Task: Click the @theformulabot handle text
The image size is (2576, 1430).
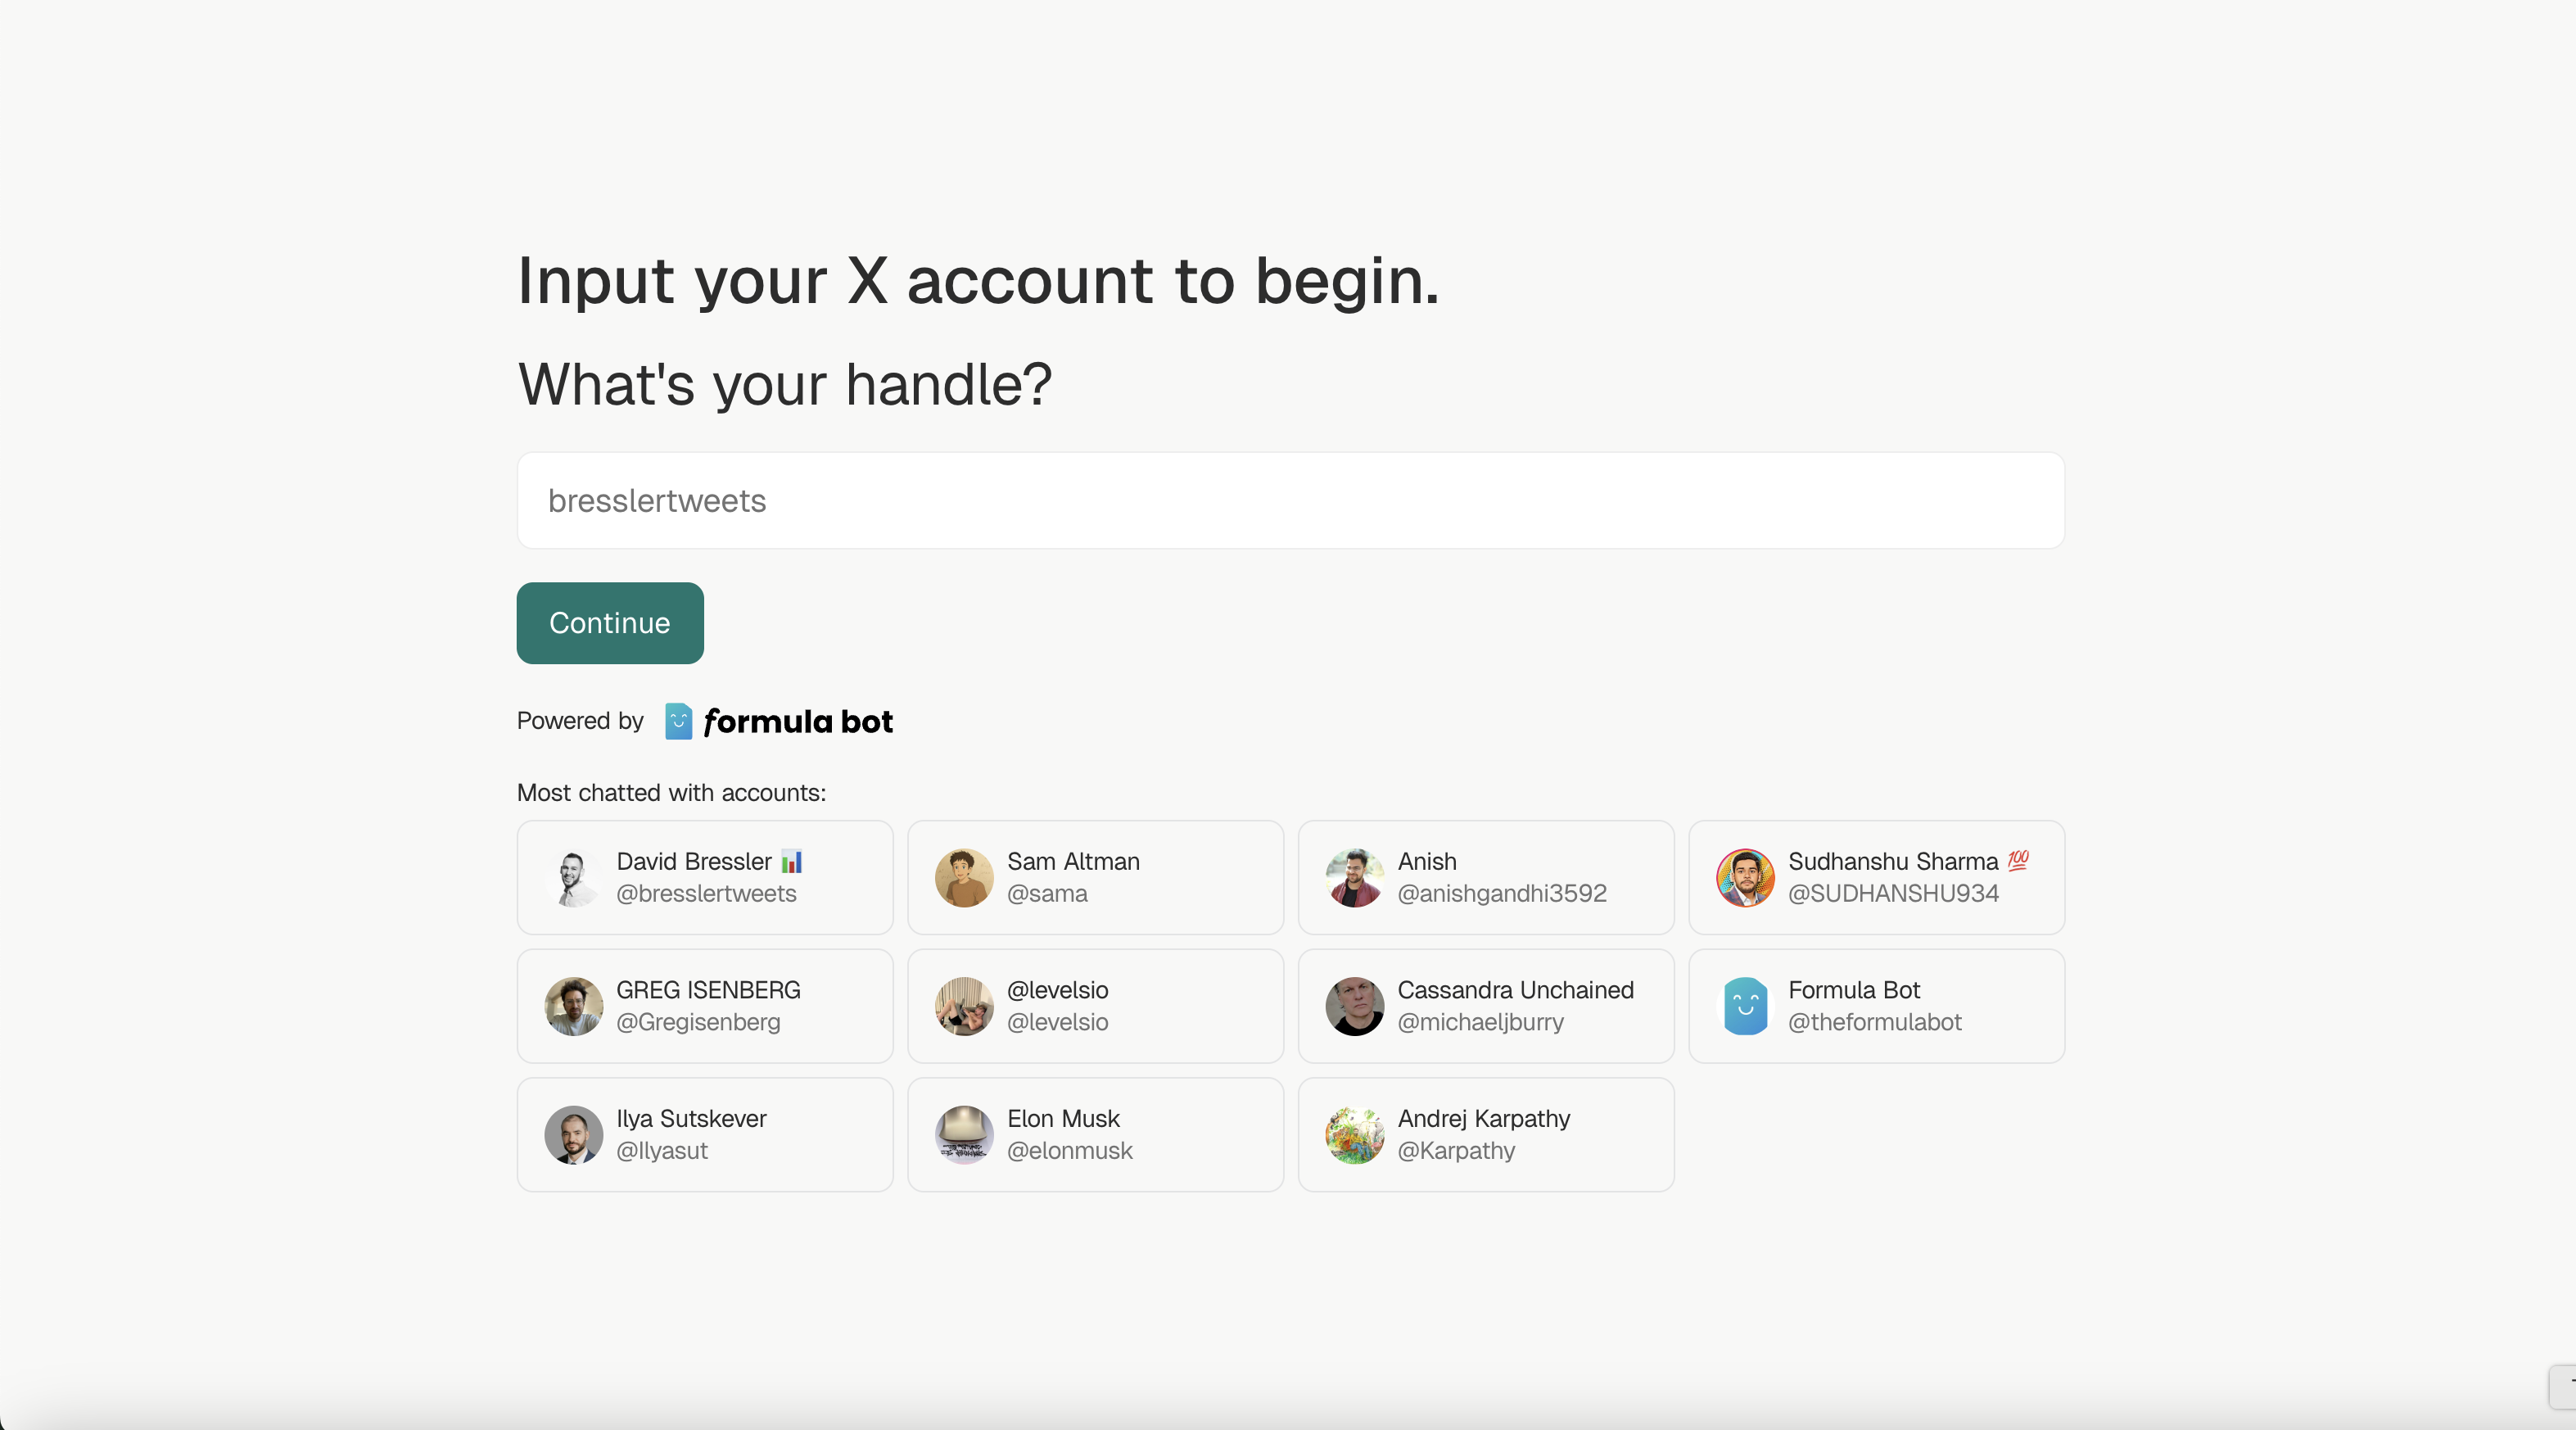Action: (1874, 1023)
